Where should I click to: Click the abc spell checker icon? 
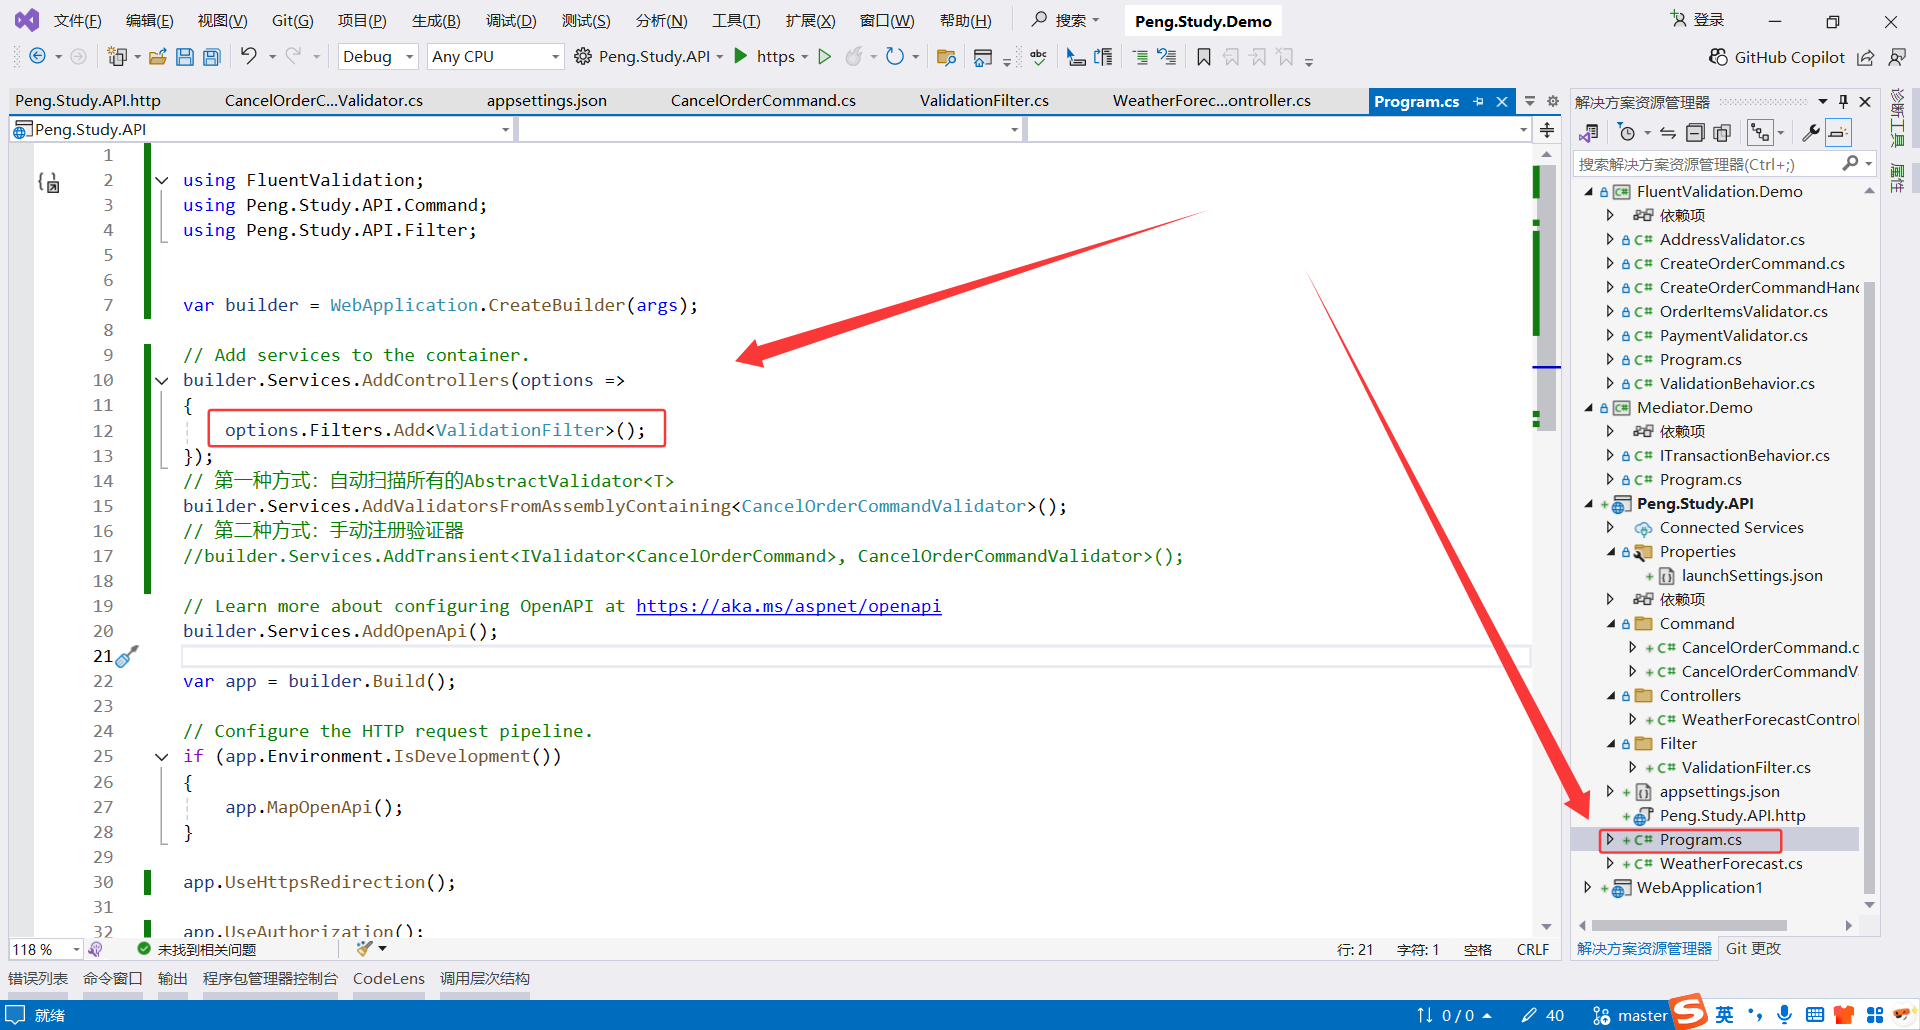coord(1039,57)
